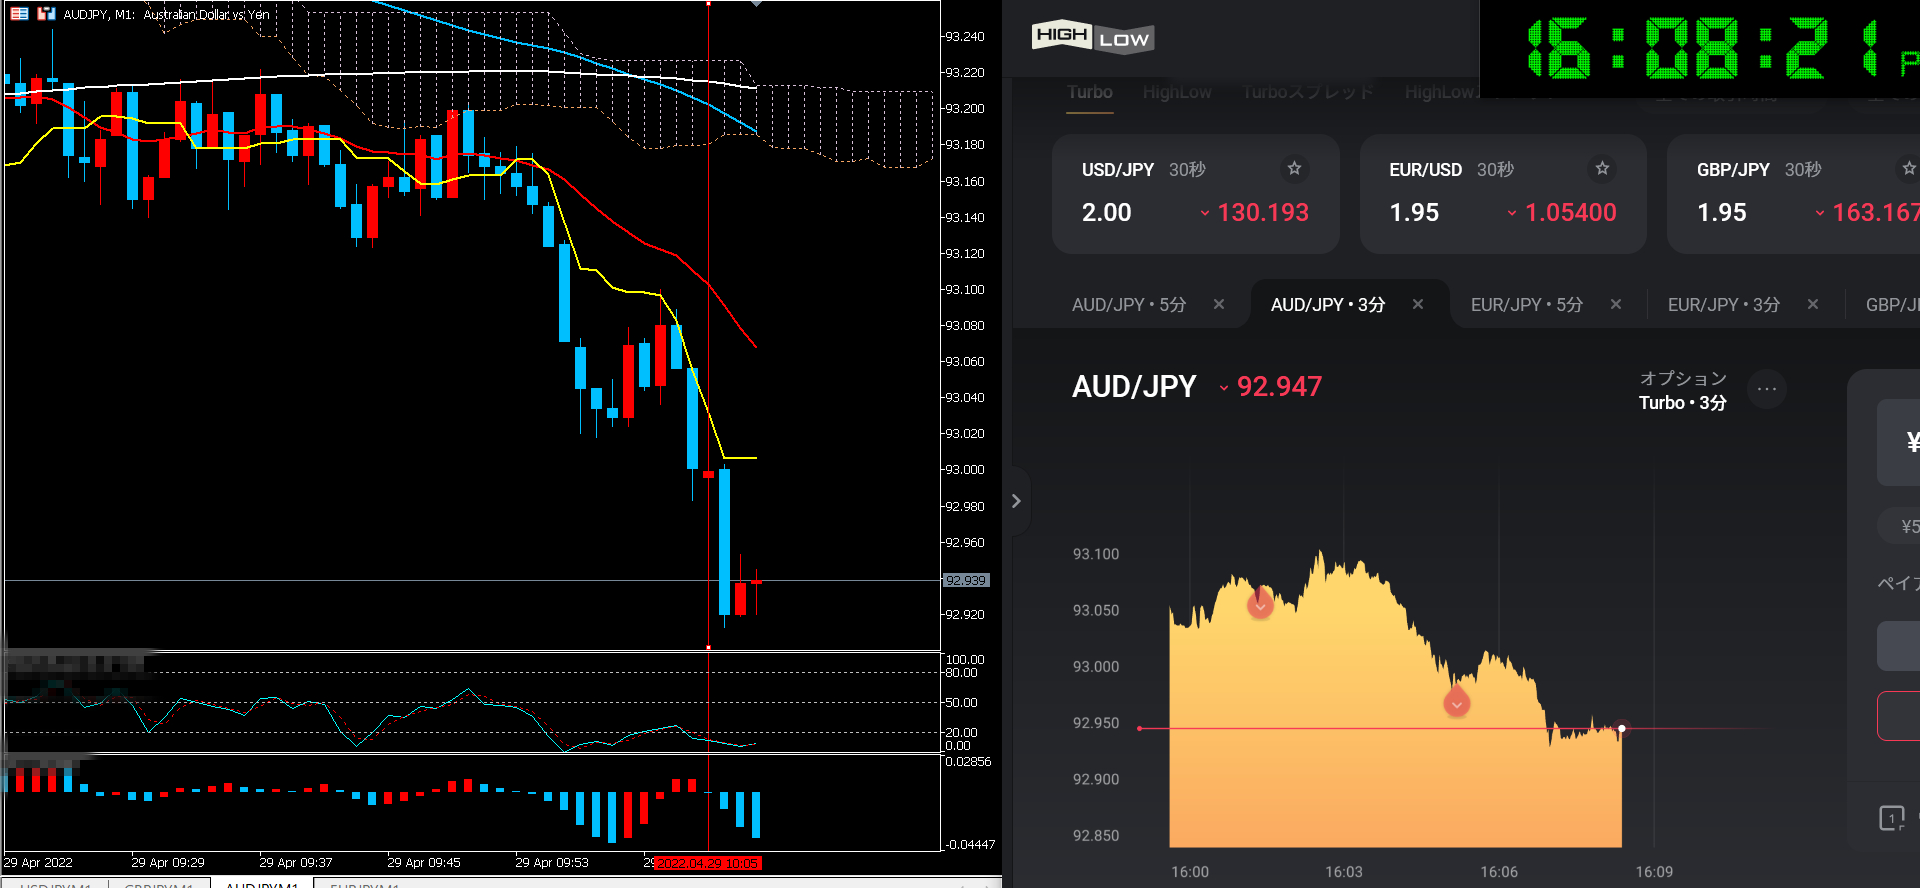
Task: Switch to the EUR/JPY 5分 tab
Action: [1526, 304]
